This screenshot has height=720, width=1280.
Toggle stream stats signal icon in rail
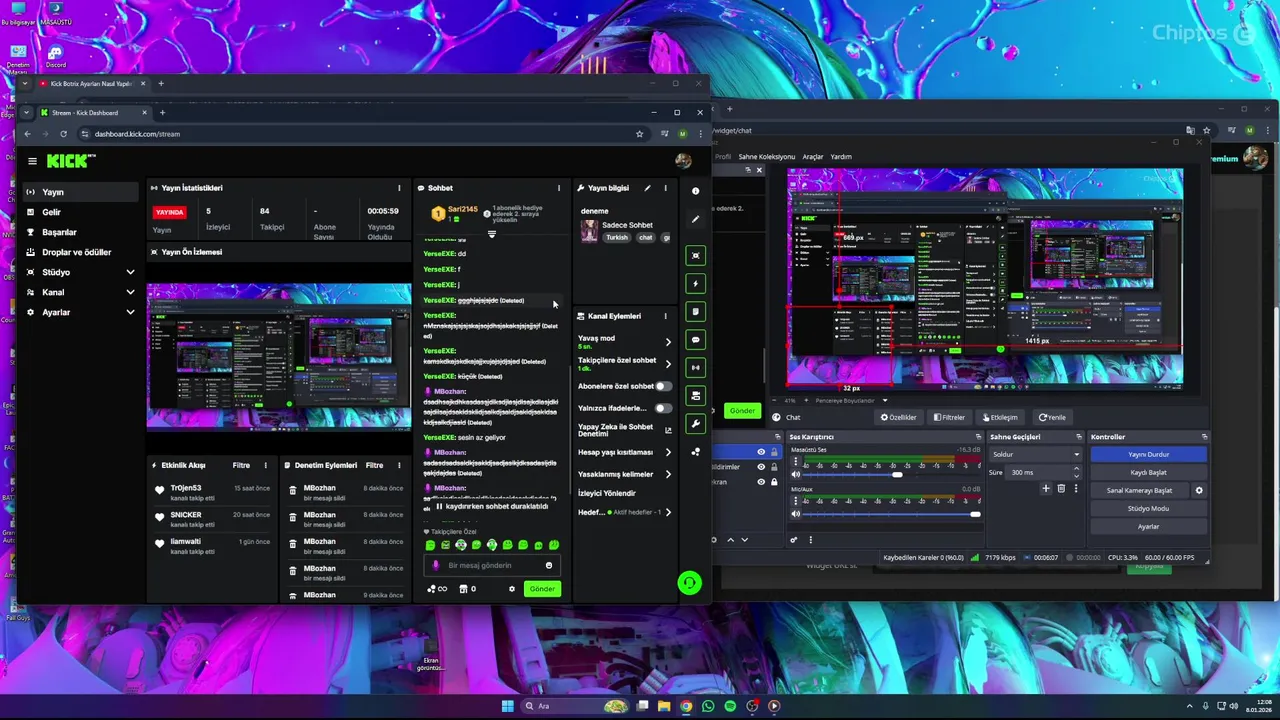click(696, 367)
